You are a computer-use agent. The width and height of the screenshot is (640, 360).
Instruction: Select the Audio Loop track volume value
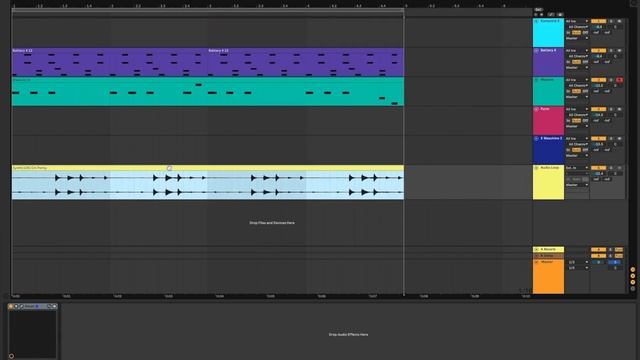pos(598,174)
